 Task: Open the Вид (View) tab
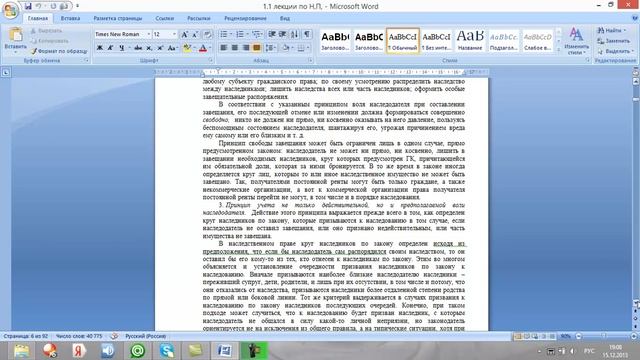click(x=284, y=18)
